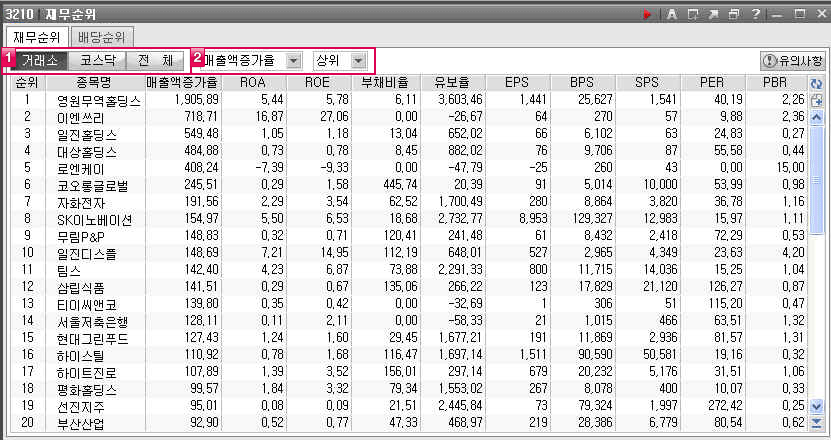This screenshot has height=440, width=831.
Task: Sort by the 순위 column header
Action: pos(28,83)
